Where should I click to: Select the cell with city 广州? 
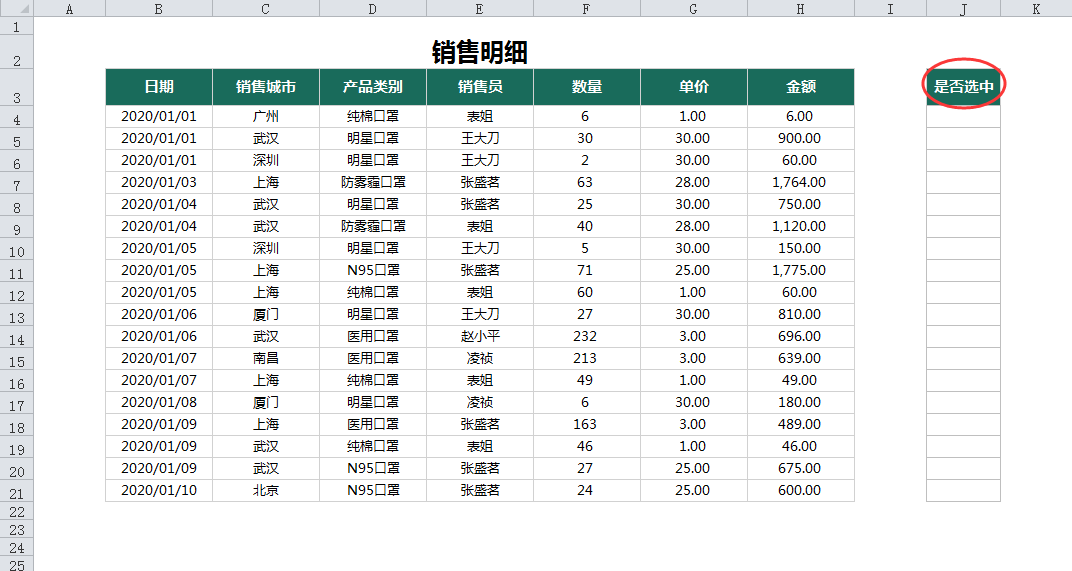tap(266, 116)
